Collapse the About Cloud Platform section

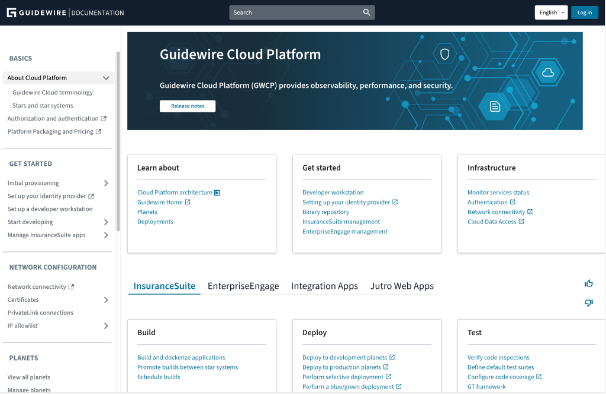pos(106,78)
